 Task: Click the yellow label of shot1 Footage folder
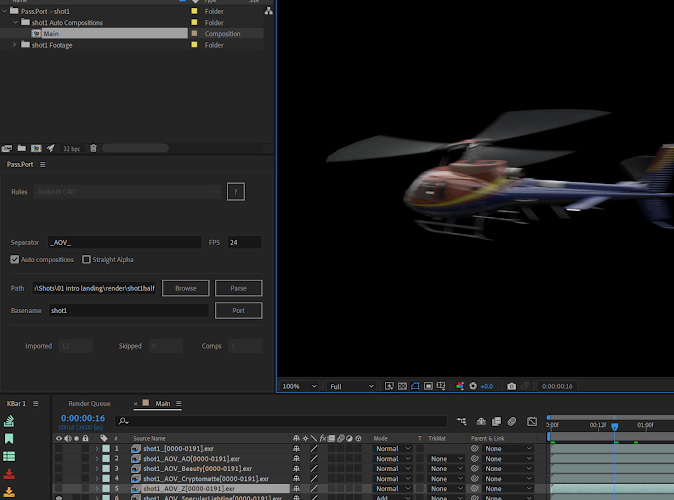[194, 45]
